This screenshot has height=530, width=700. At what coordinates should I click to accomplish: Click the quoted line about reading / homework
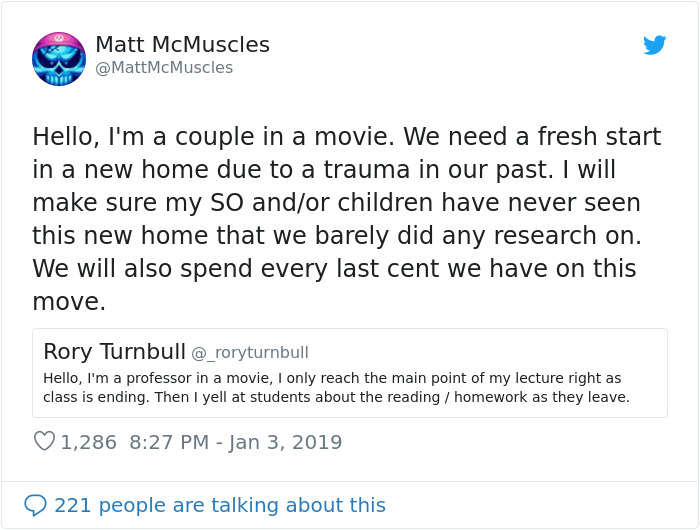click(x=336, y=397)
